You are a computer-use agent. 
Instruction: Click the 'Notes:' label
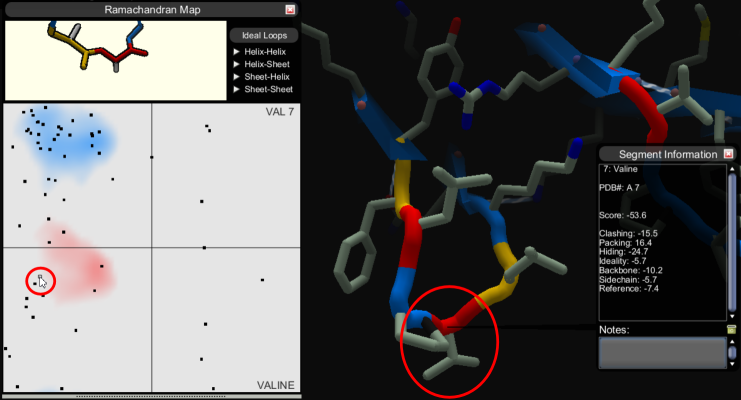pos(614,330)
